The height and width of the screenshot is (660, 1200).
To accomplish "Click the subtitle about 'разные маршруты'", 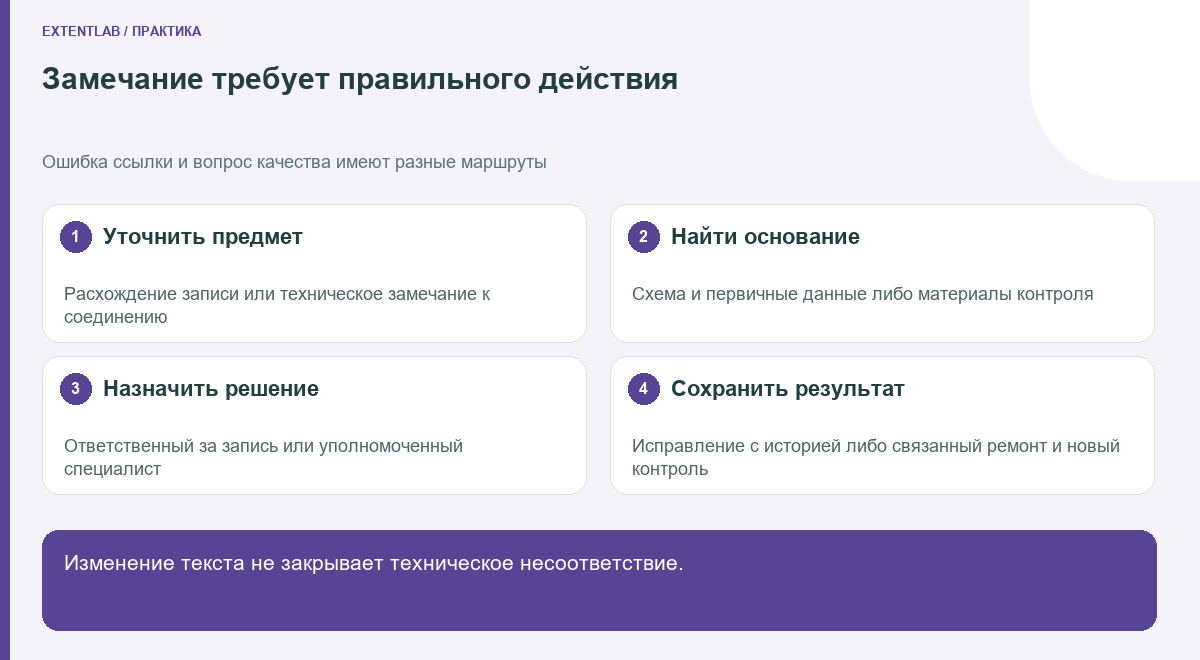I will 294,162.
